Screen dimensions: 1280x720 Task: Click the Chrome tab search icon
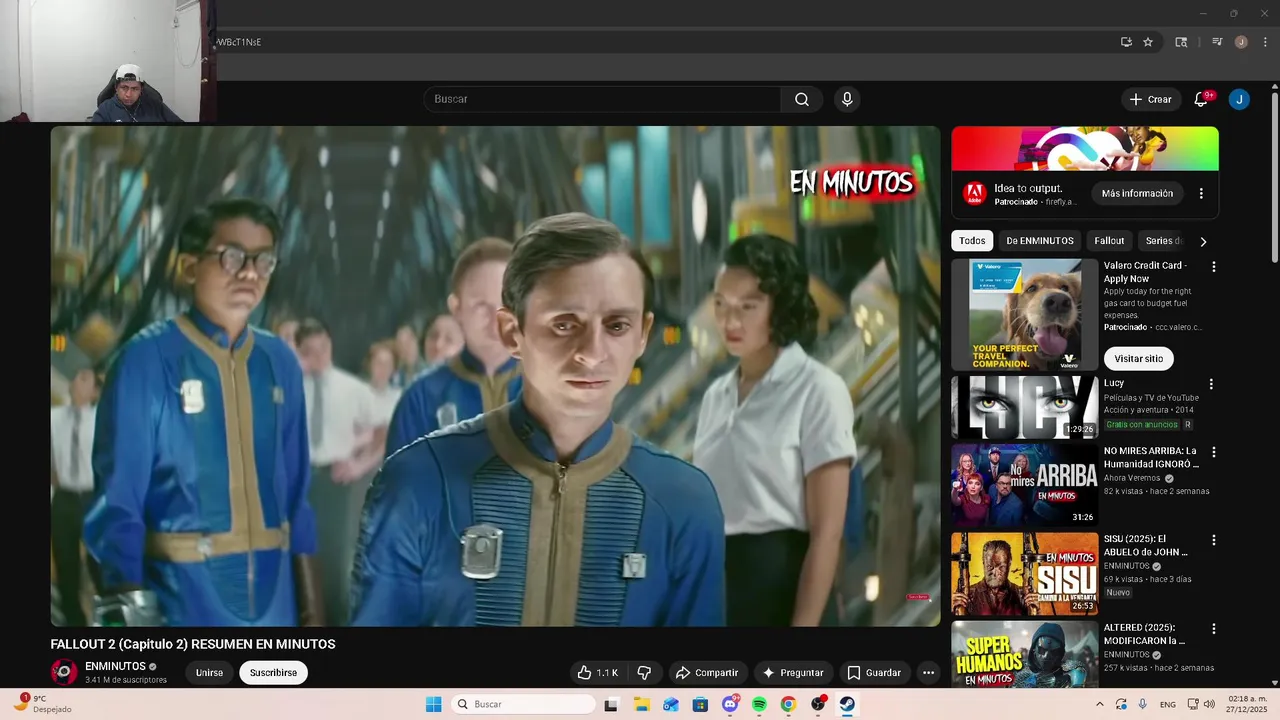[x=1181, y=42]
